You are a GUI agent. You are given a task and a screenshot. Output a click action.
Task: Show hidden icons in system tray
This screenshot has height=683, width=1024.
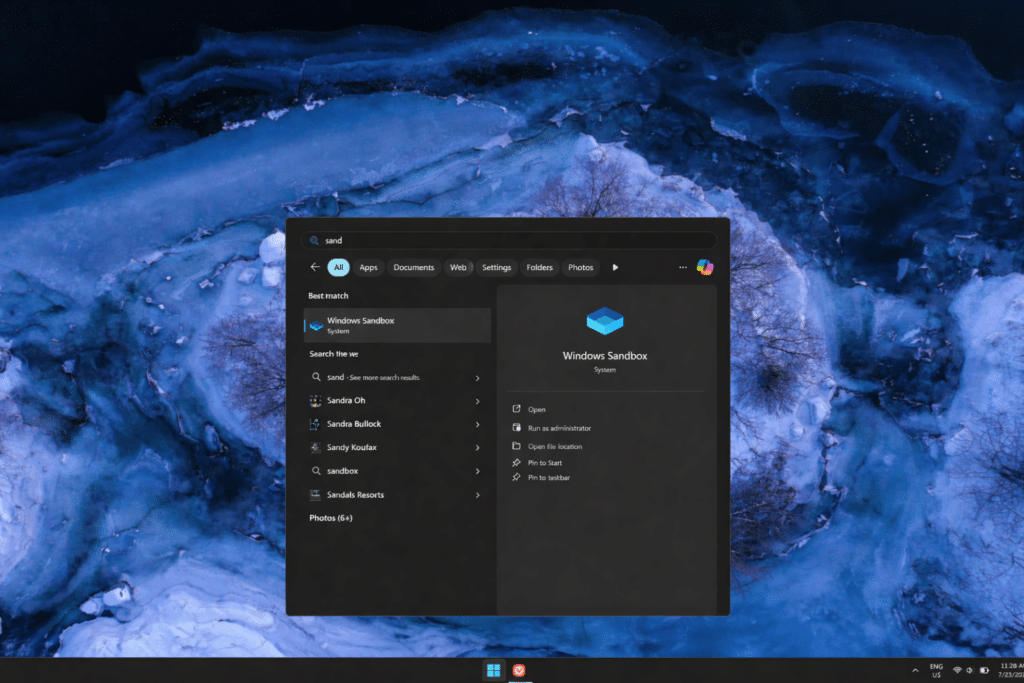(x=915, y=671)
